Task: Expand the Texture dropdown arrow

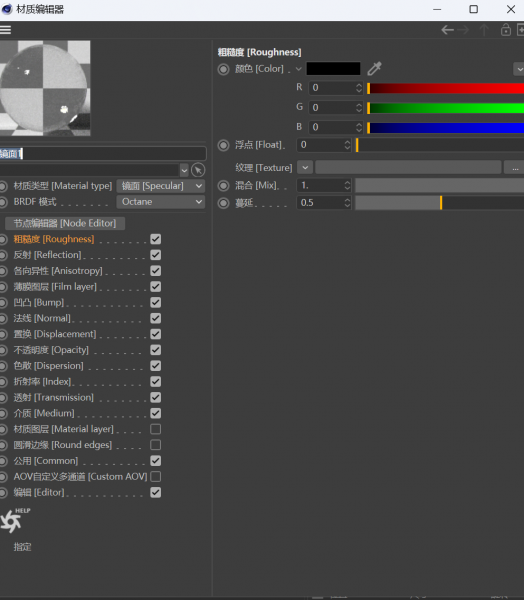Action: [x=305, y=167]
